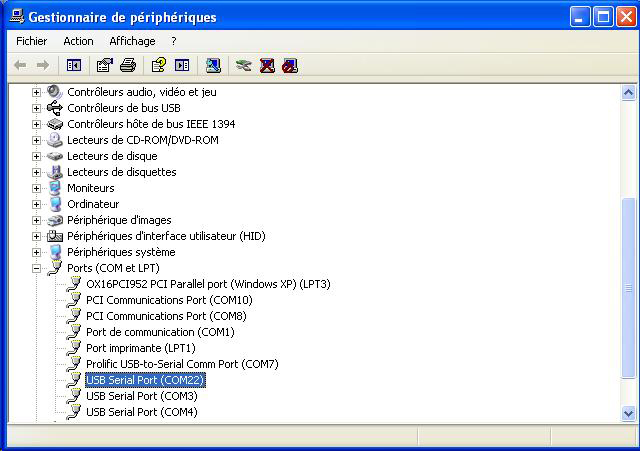Viewport: 640px width, 451px height.
Task: Click the Ports category plug icon
Action: pos(55,268)
